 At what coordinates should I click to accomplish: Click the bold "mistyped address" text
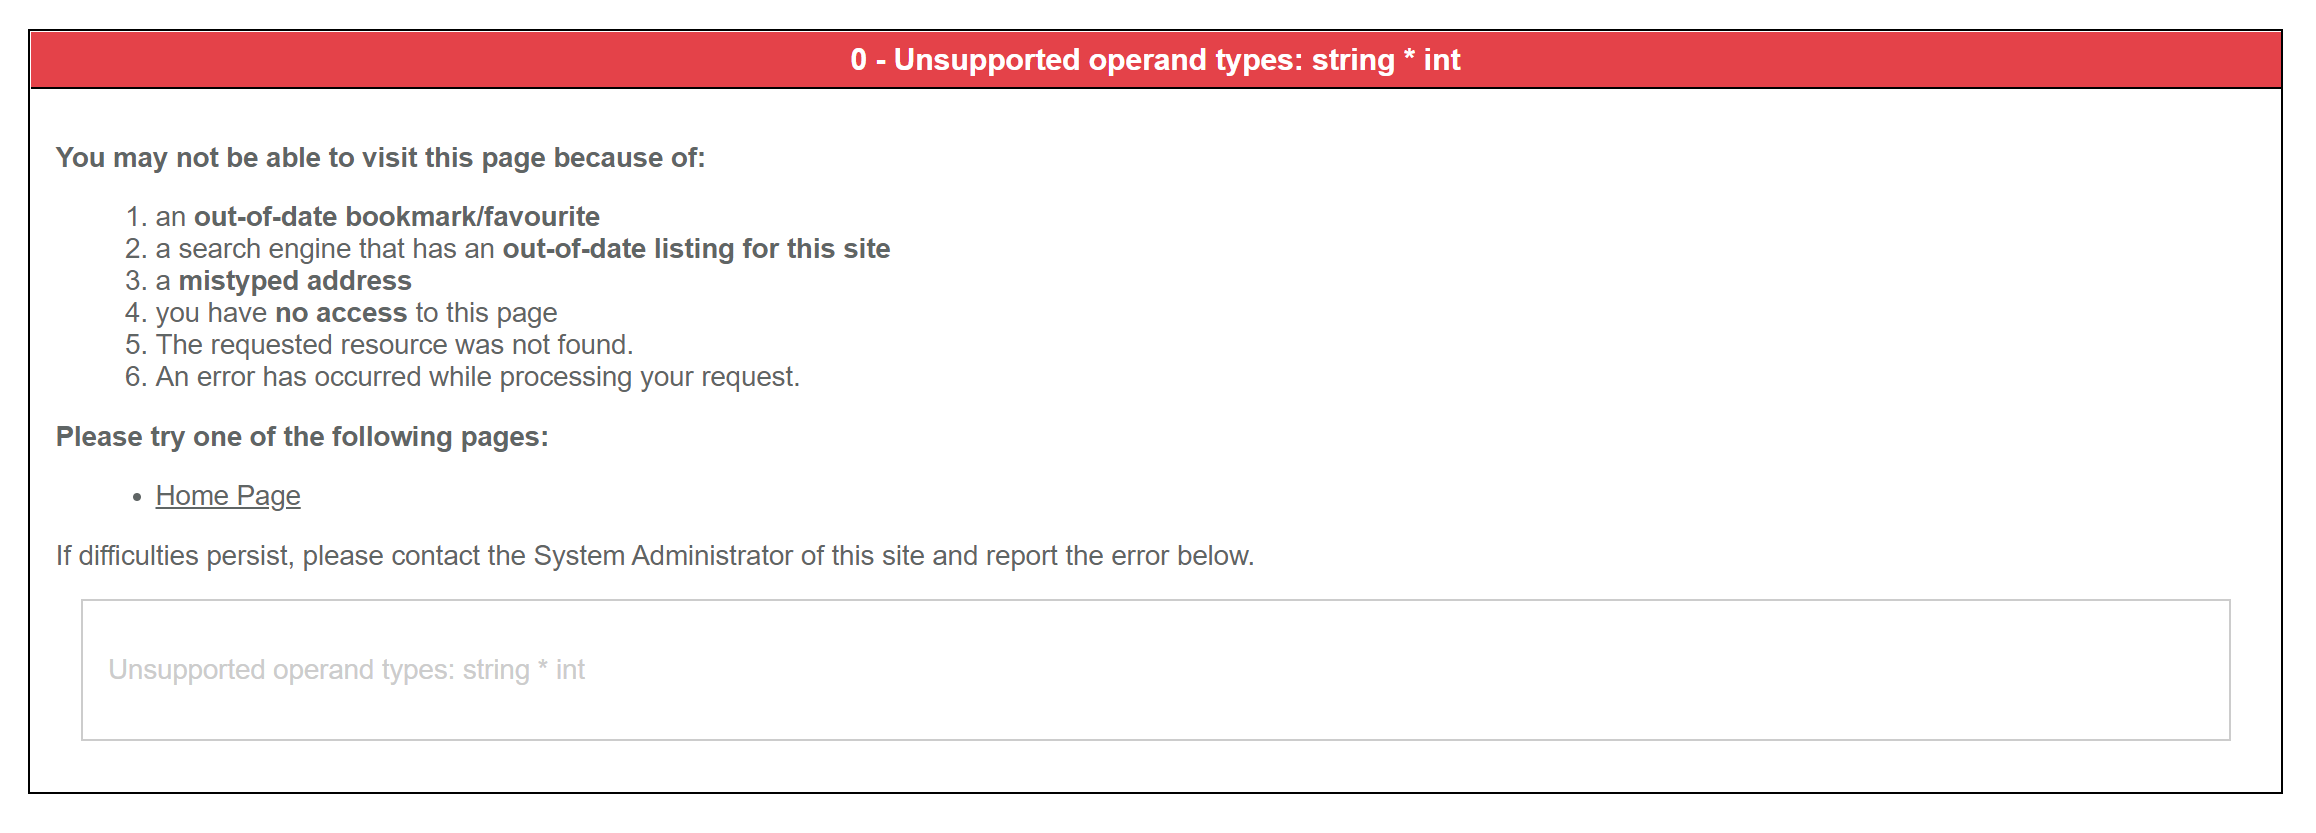(x=295, y=281)
